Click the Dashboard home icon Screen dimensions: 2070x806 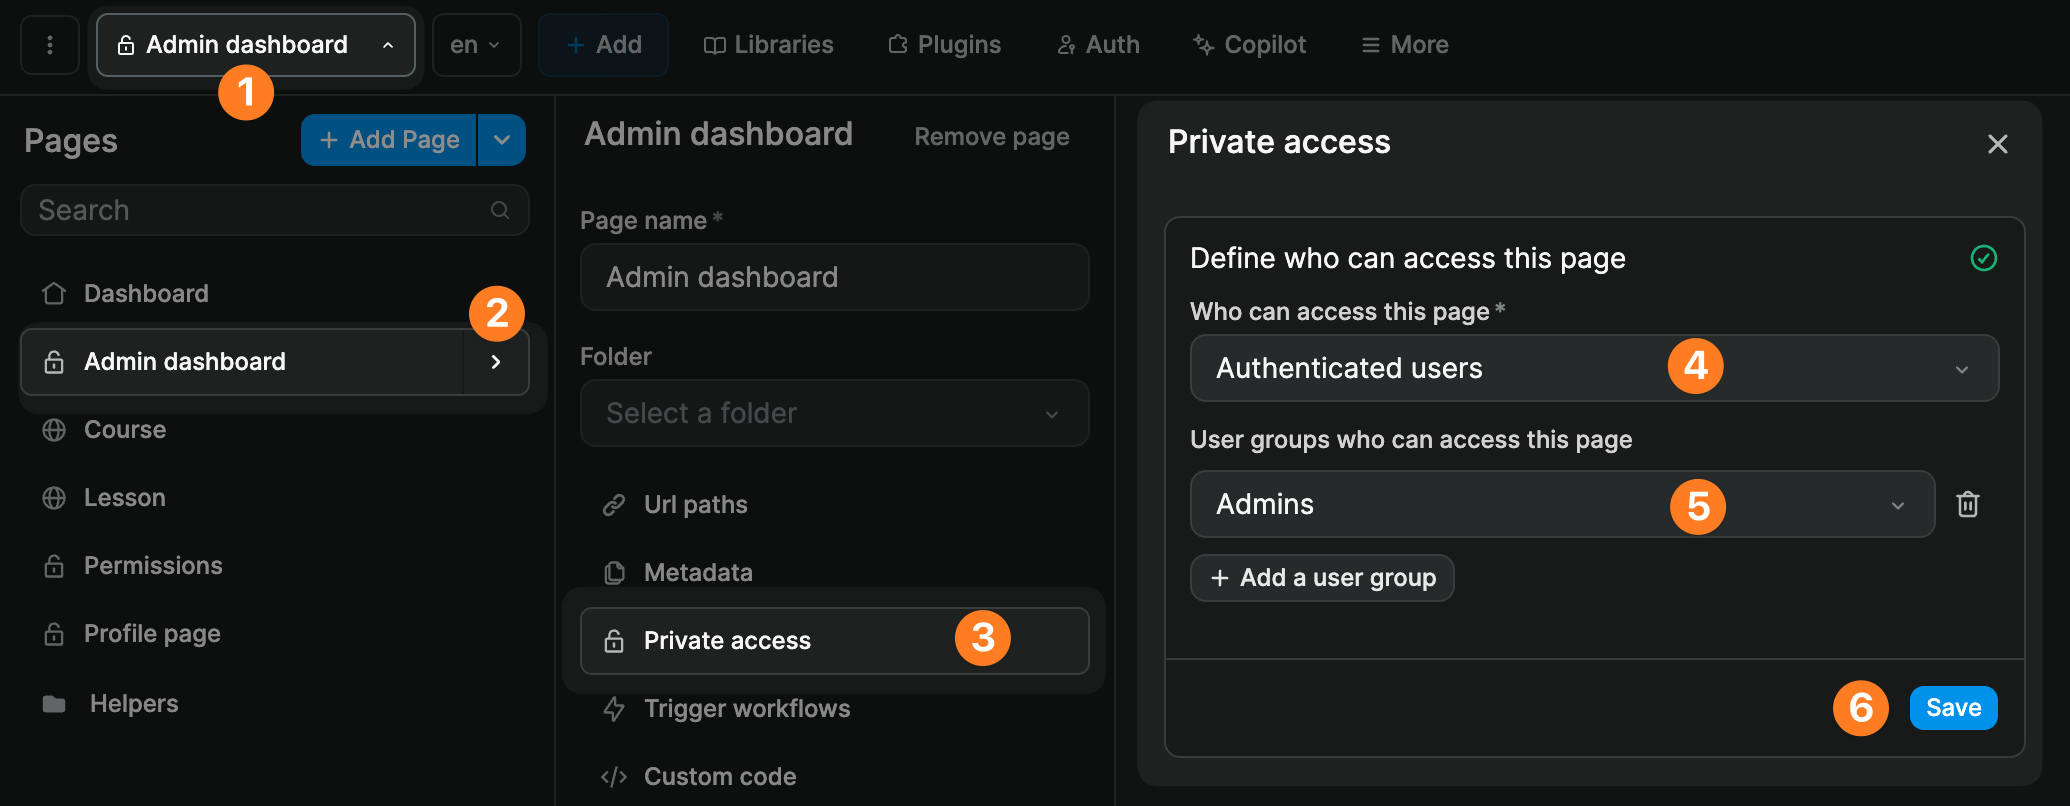tap(54, 294)
